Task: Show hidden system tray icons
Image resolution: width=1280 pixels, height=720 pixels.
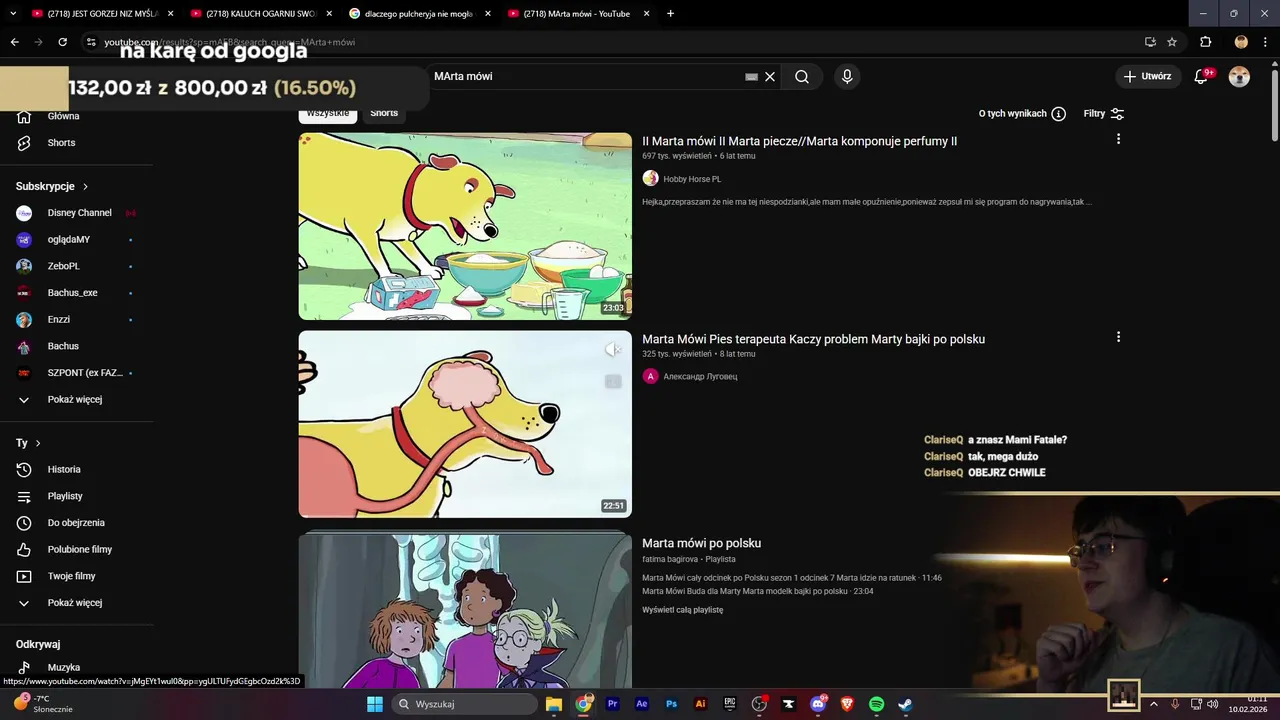Action: pos(1153,704)
